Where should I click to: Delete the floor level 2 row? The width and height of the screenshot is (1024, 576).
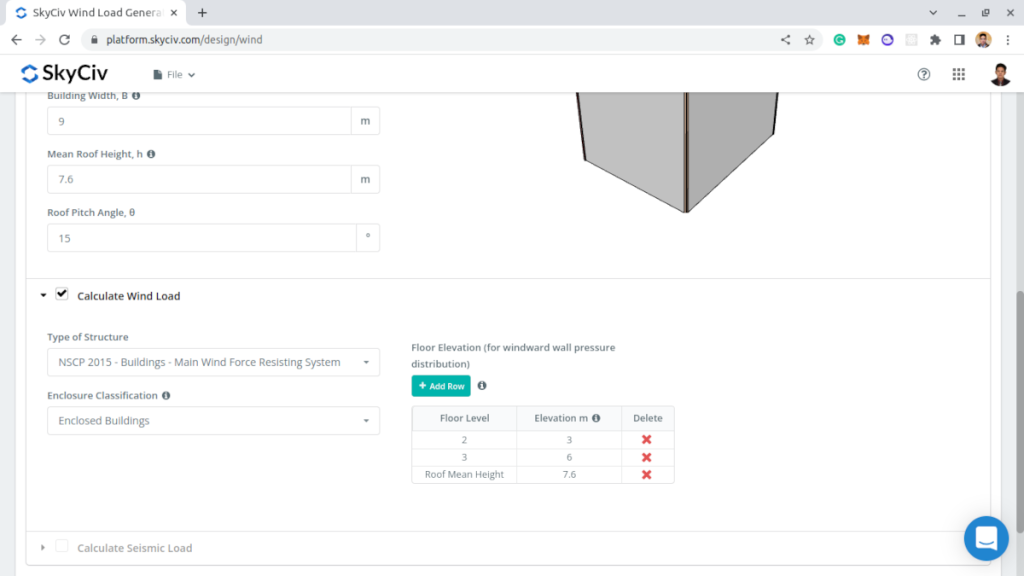tap(646, 440)
